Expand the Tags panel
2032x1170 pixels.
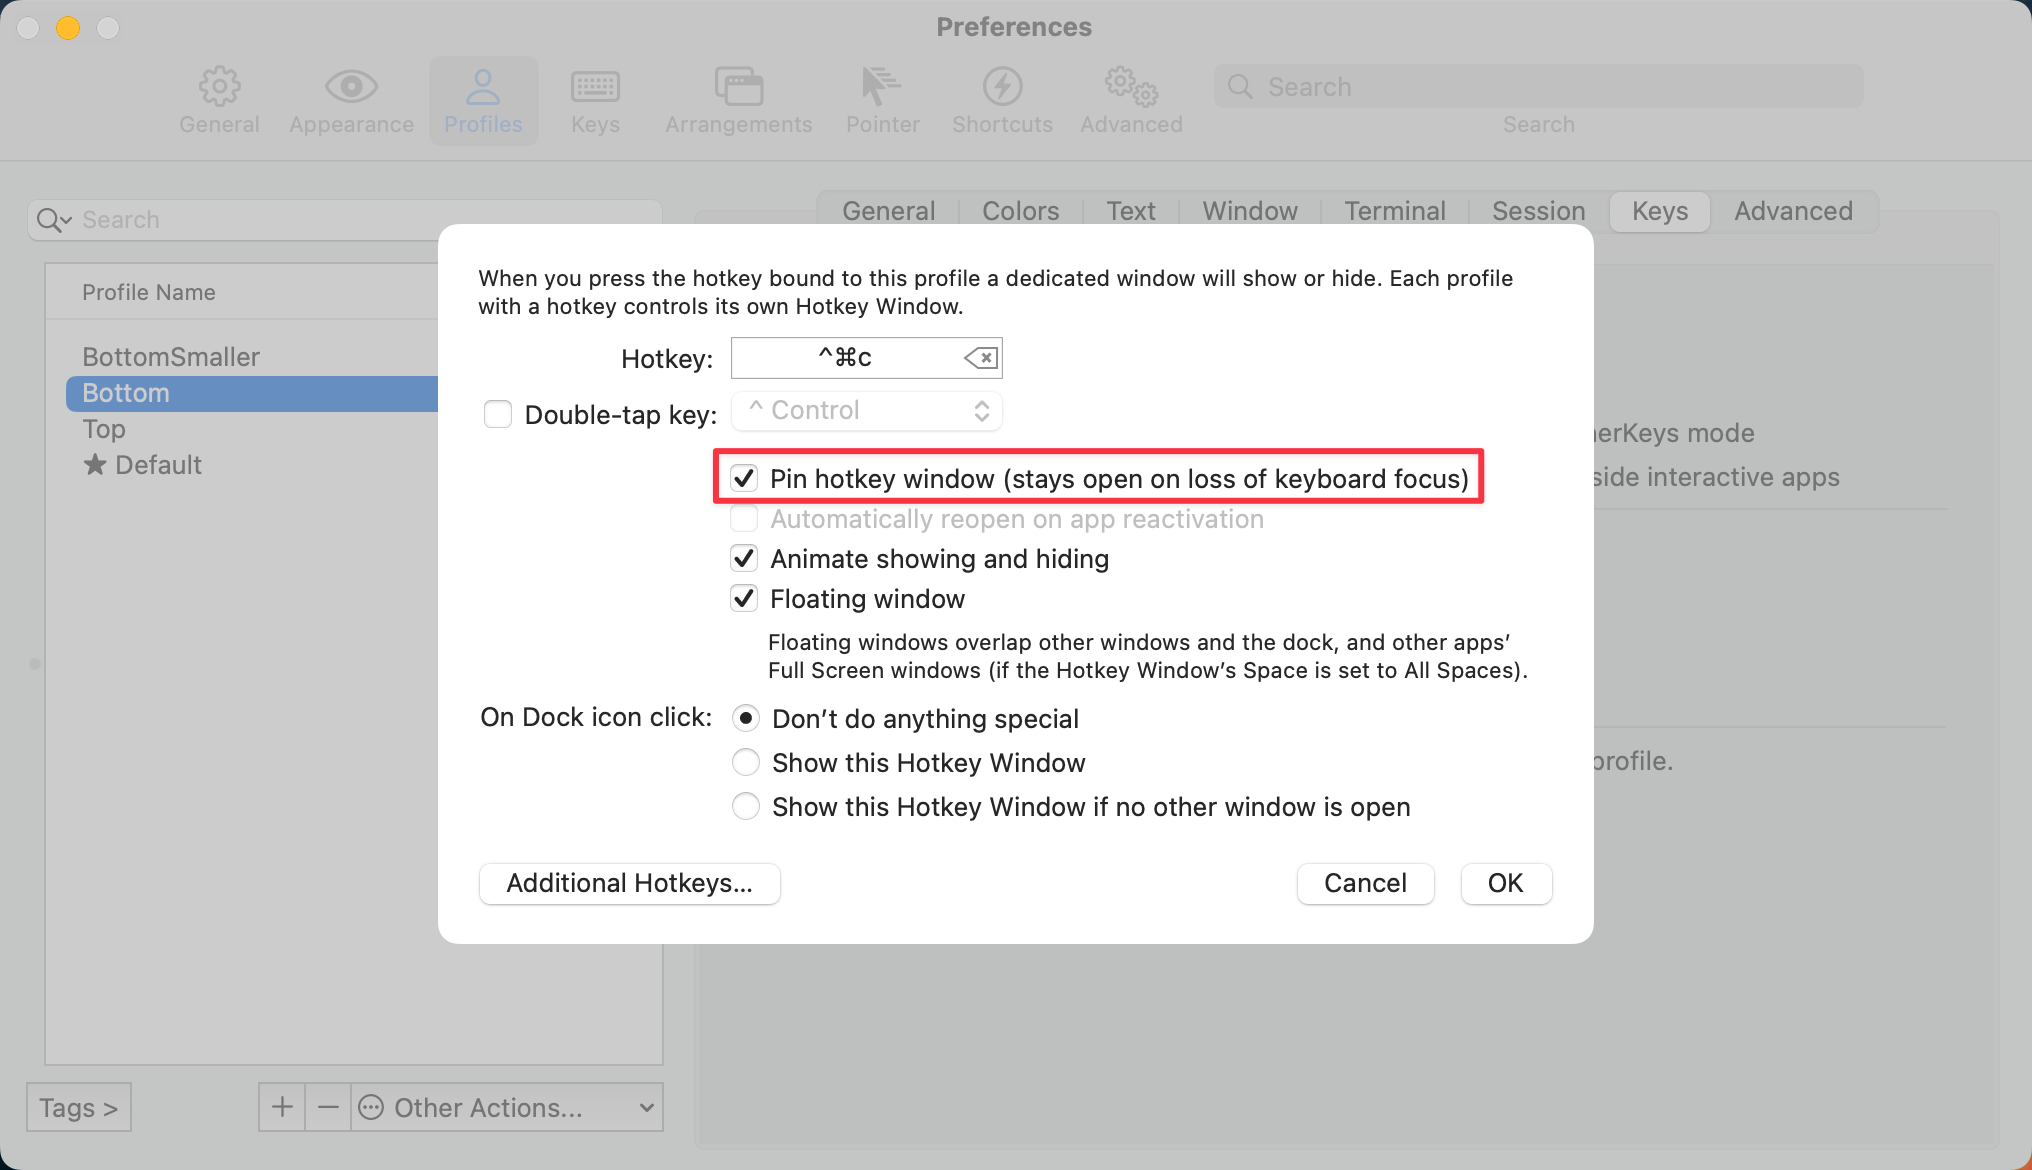coord(79,1107)
